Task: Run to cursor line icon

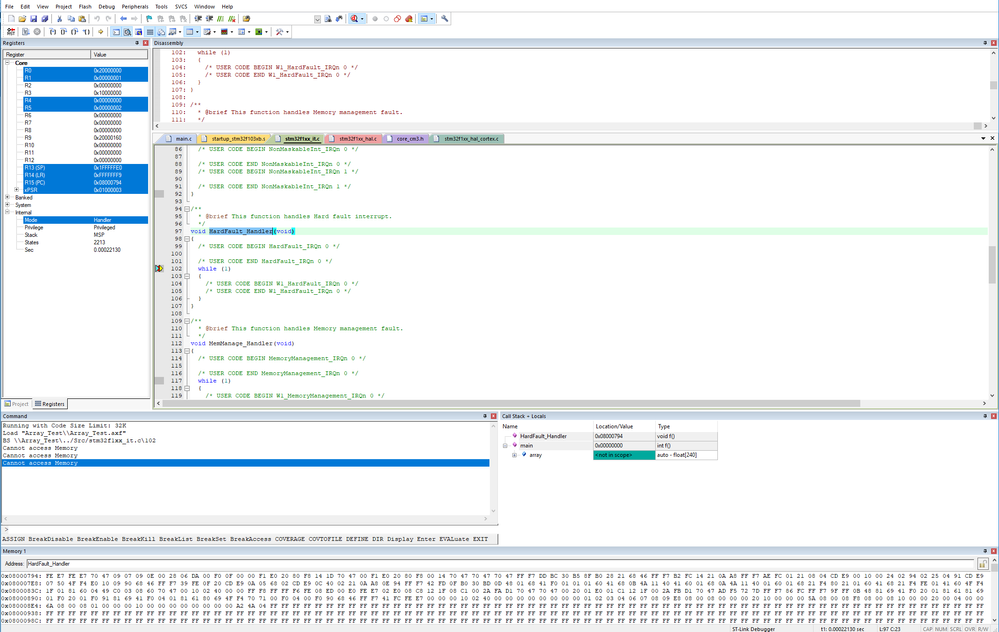Action: click(86, 32)
